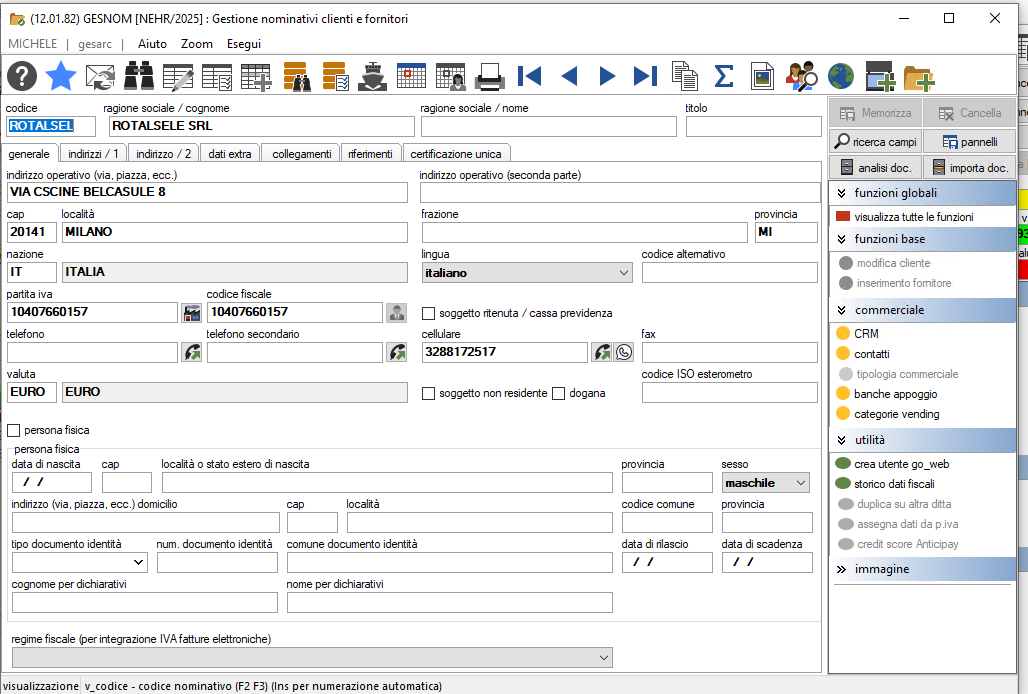Switch to the dati extra tab
The image size is (1028, 694).
[229, 154]
